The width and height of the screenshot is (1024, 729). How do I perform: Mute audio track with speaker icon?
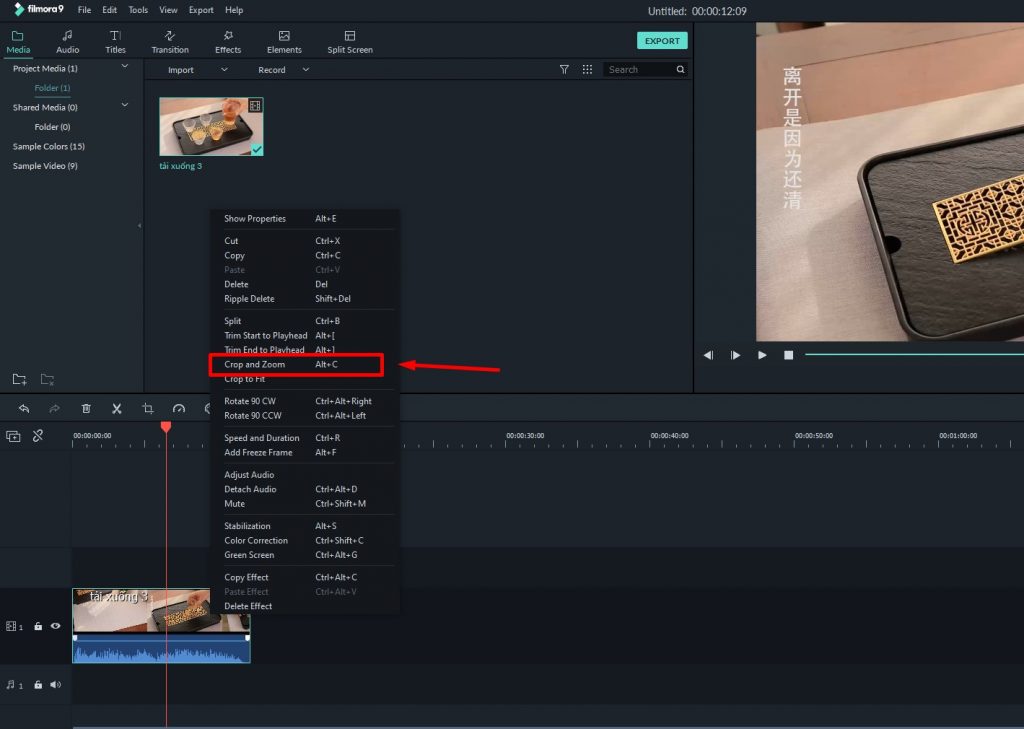coord(56,685)
